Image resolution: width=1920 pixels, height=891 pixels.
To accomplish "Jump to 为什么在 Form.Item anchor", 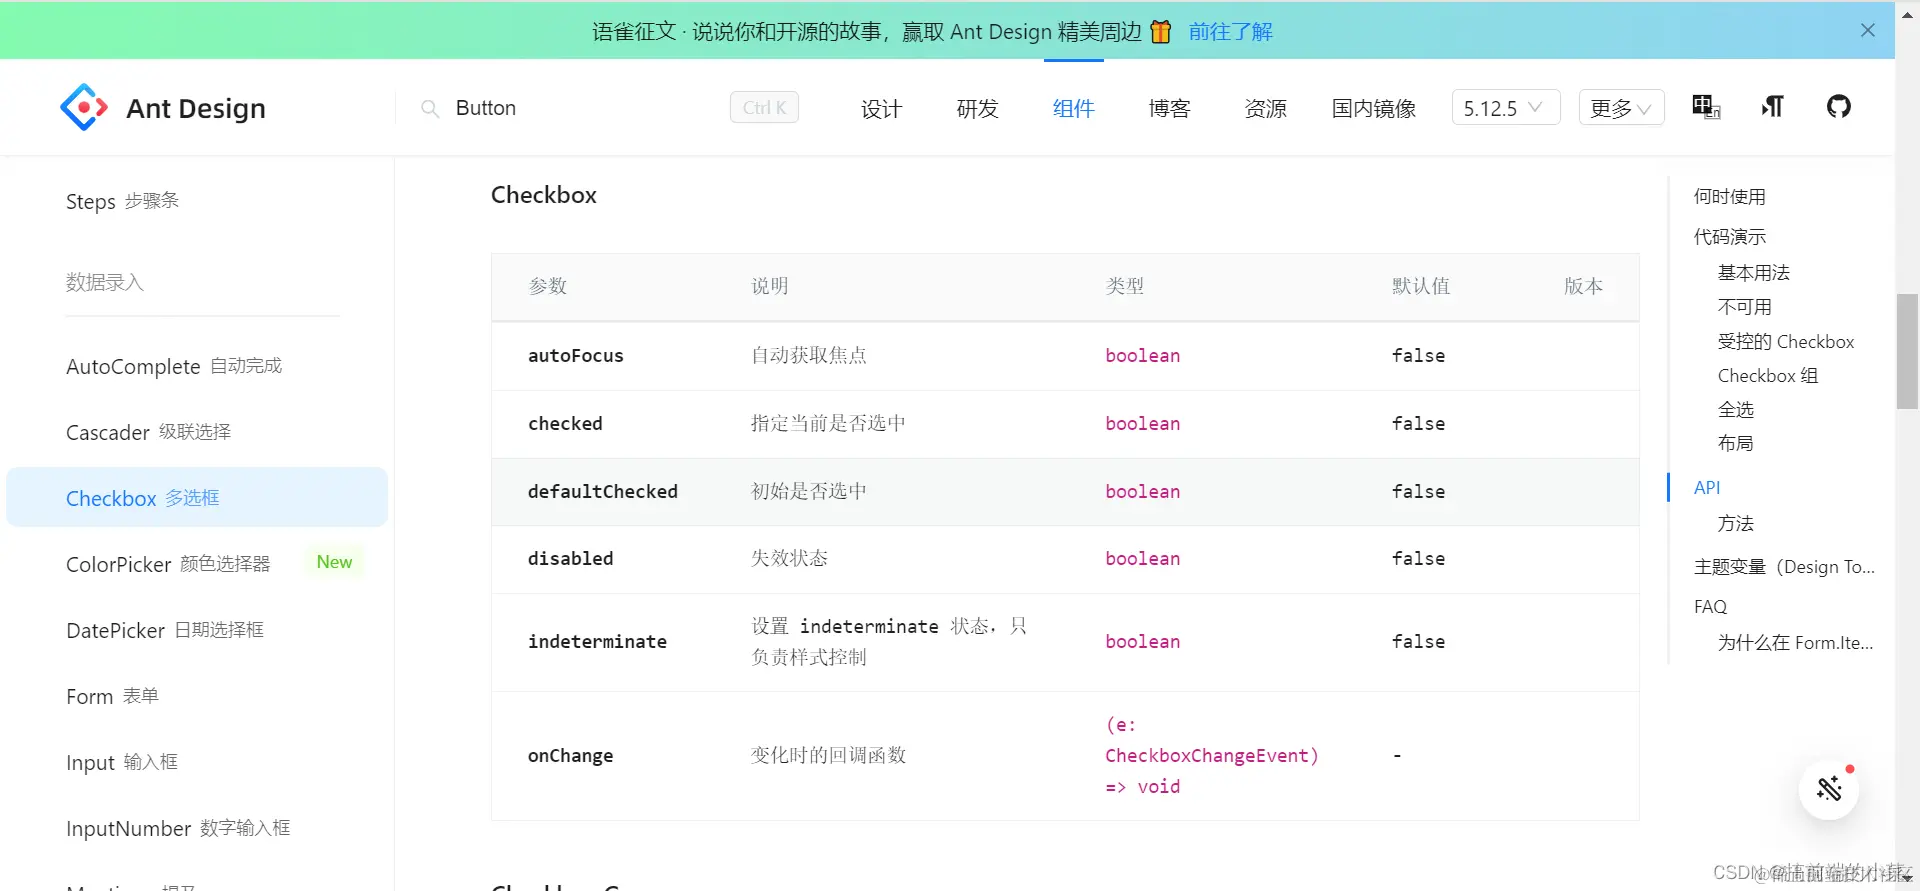I will click(1795, 642).
